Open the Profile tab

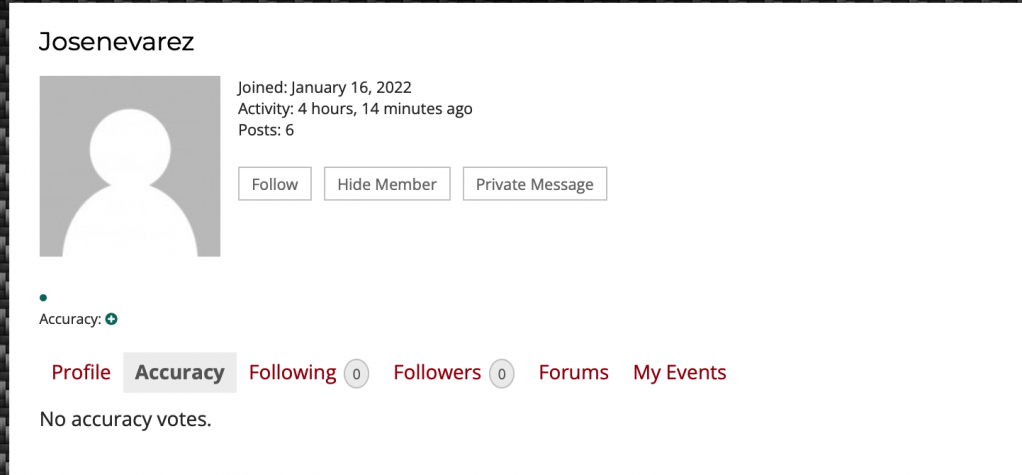point(81,373)
